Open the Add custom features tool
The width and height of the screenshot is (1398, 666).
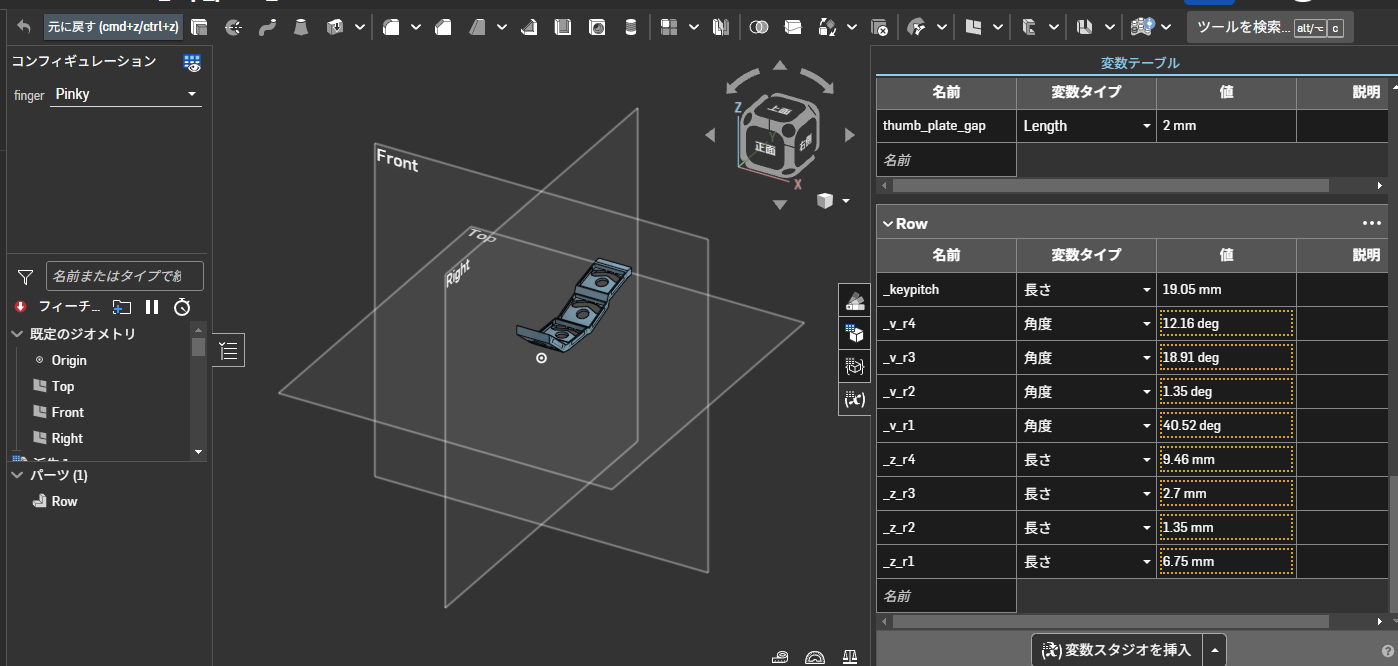(1141, 27)
